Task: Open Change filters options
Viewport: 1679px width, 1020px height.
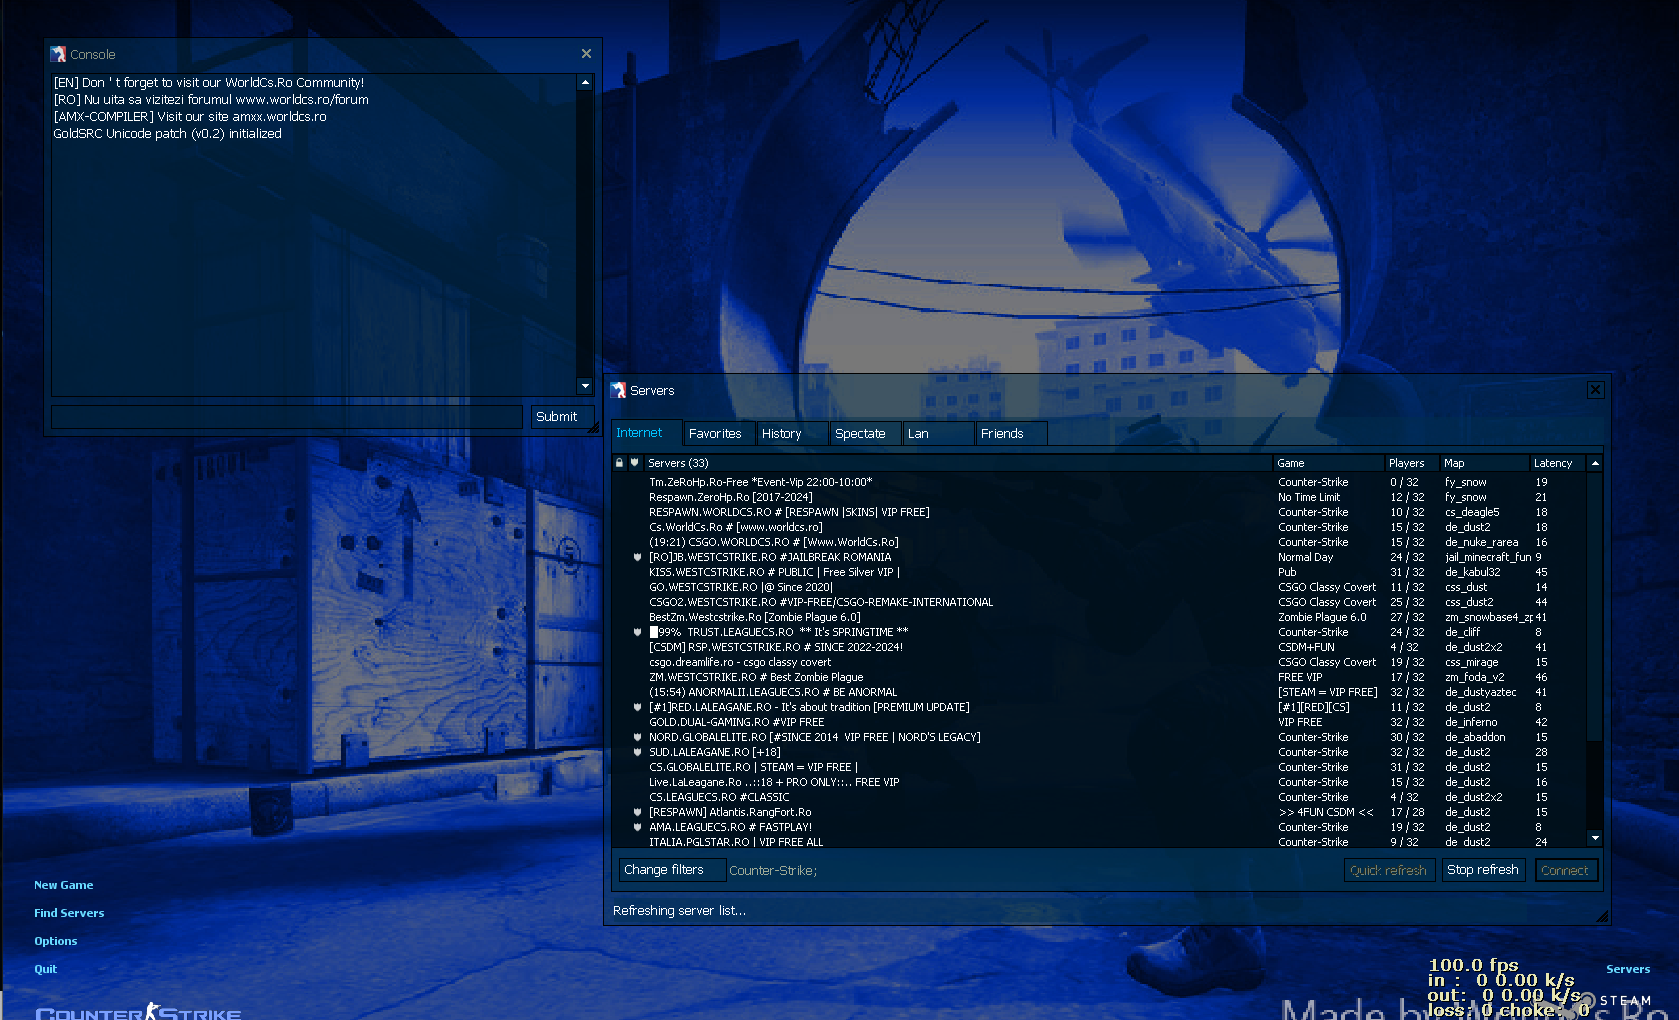Action: pyautogui.click(x=670, y=870)
